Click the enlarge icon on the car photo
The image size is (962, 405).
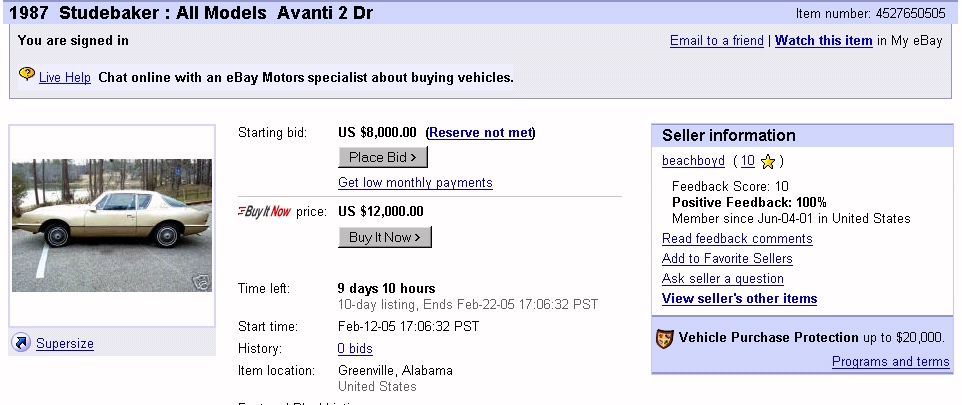[x=202, y=283]
